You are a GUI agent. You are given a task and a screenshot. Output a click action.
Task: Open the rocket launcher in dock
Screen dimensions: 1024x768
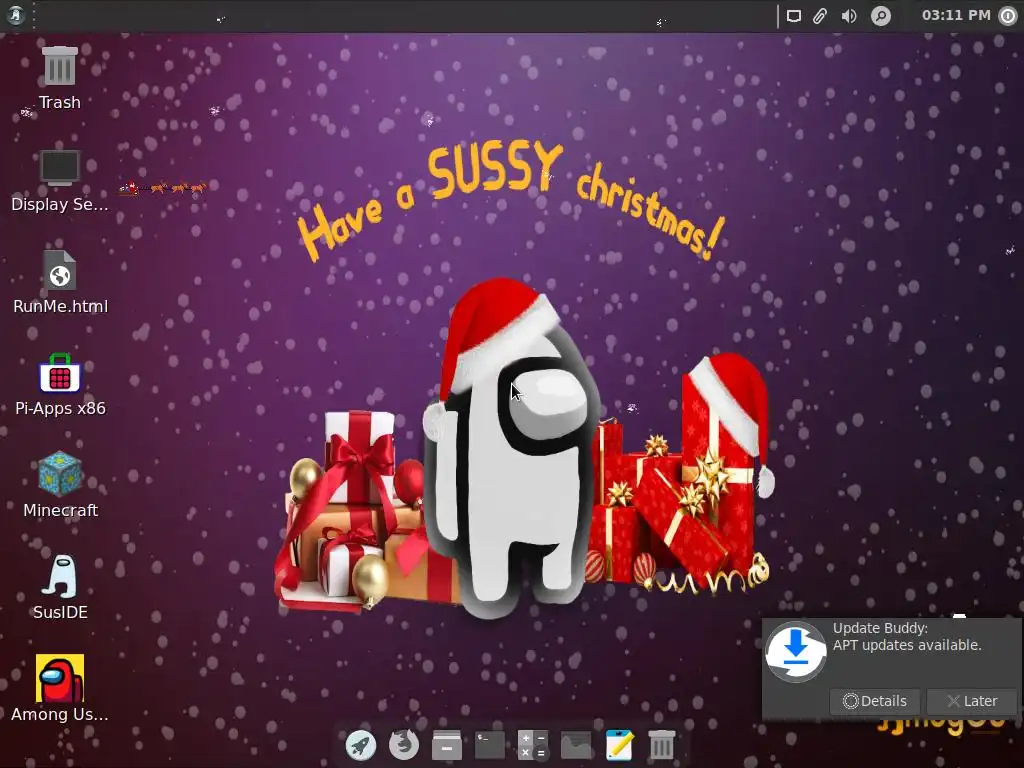[x=360, y=745]
